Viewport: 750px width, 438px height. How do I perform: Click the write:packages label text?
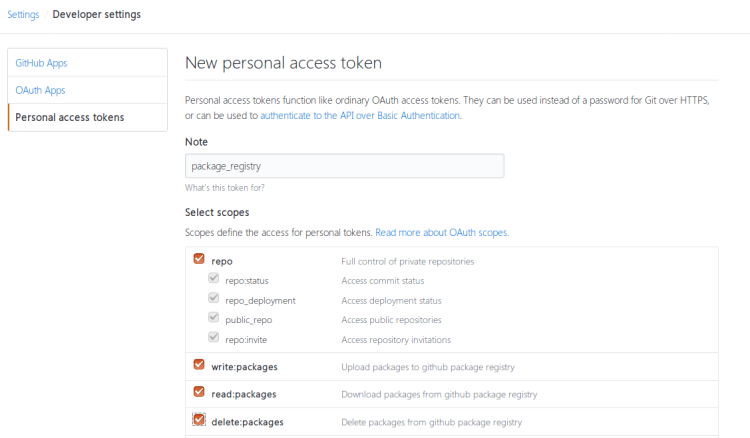click(x=244, y=366)
